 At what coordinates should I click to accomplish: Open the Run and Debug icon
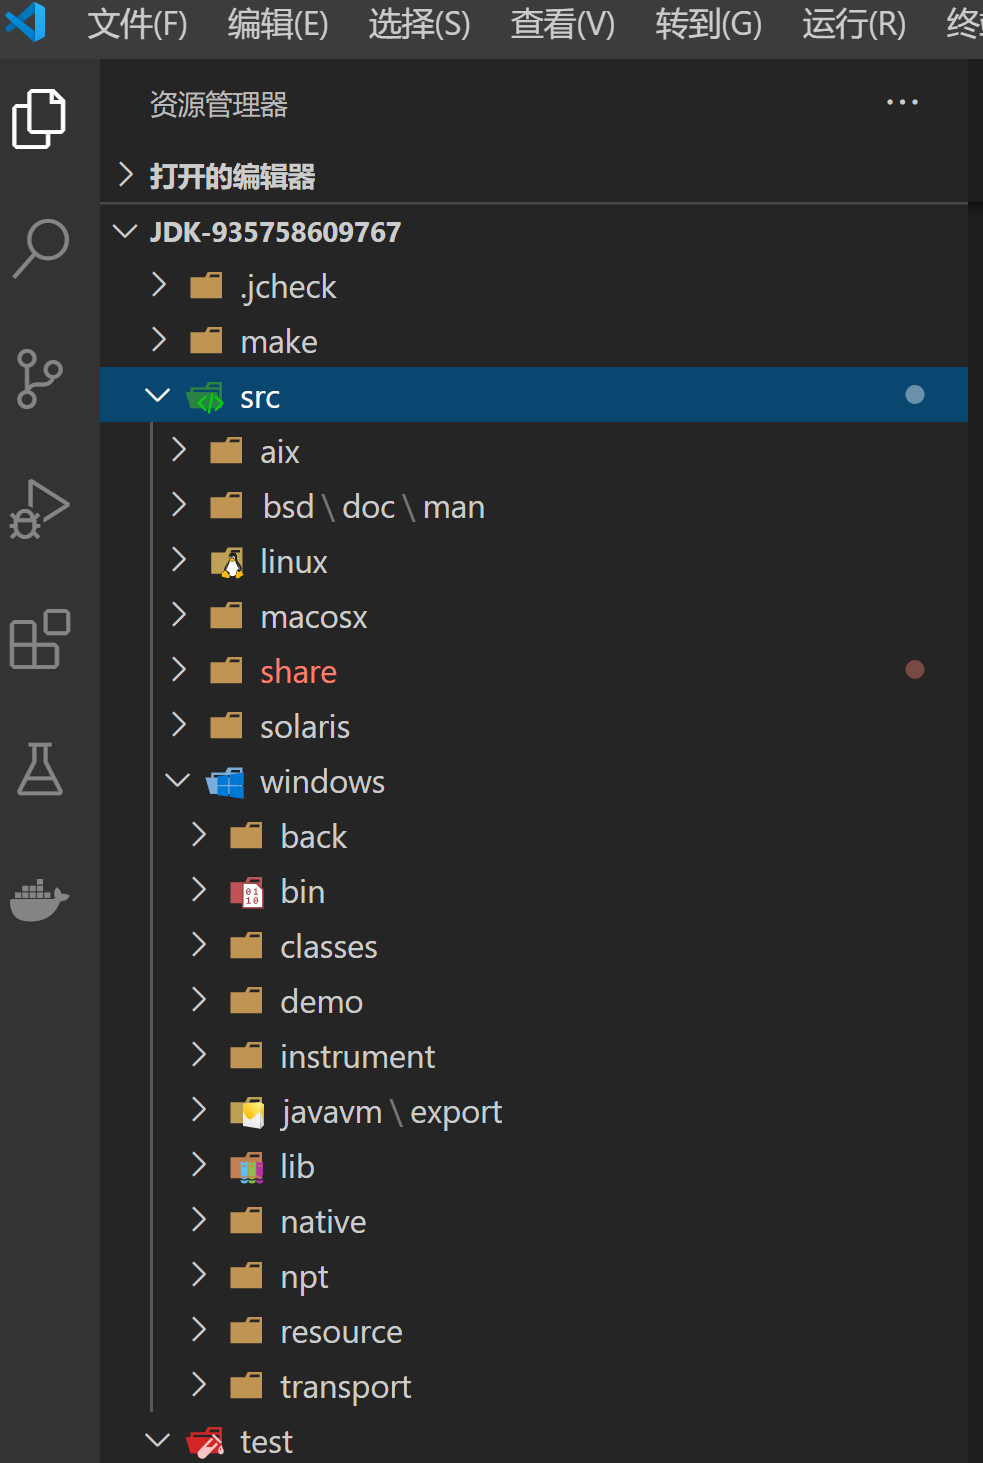(40, 509)
